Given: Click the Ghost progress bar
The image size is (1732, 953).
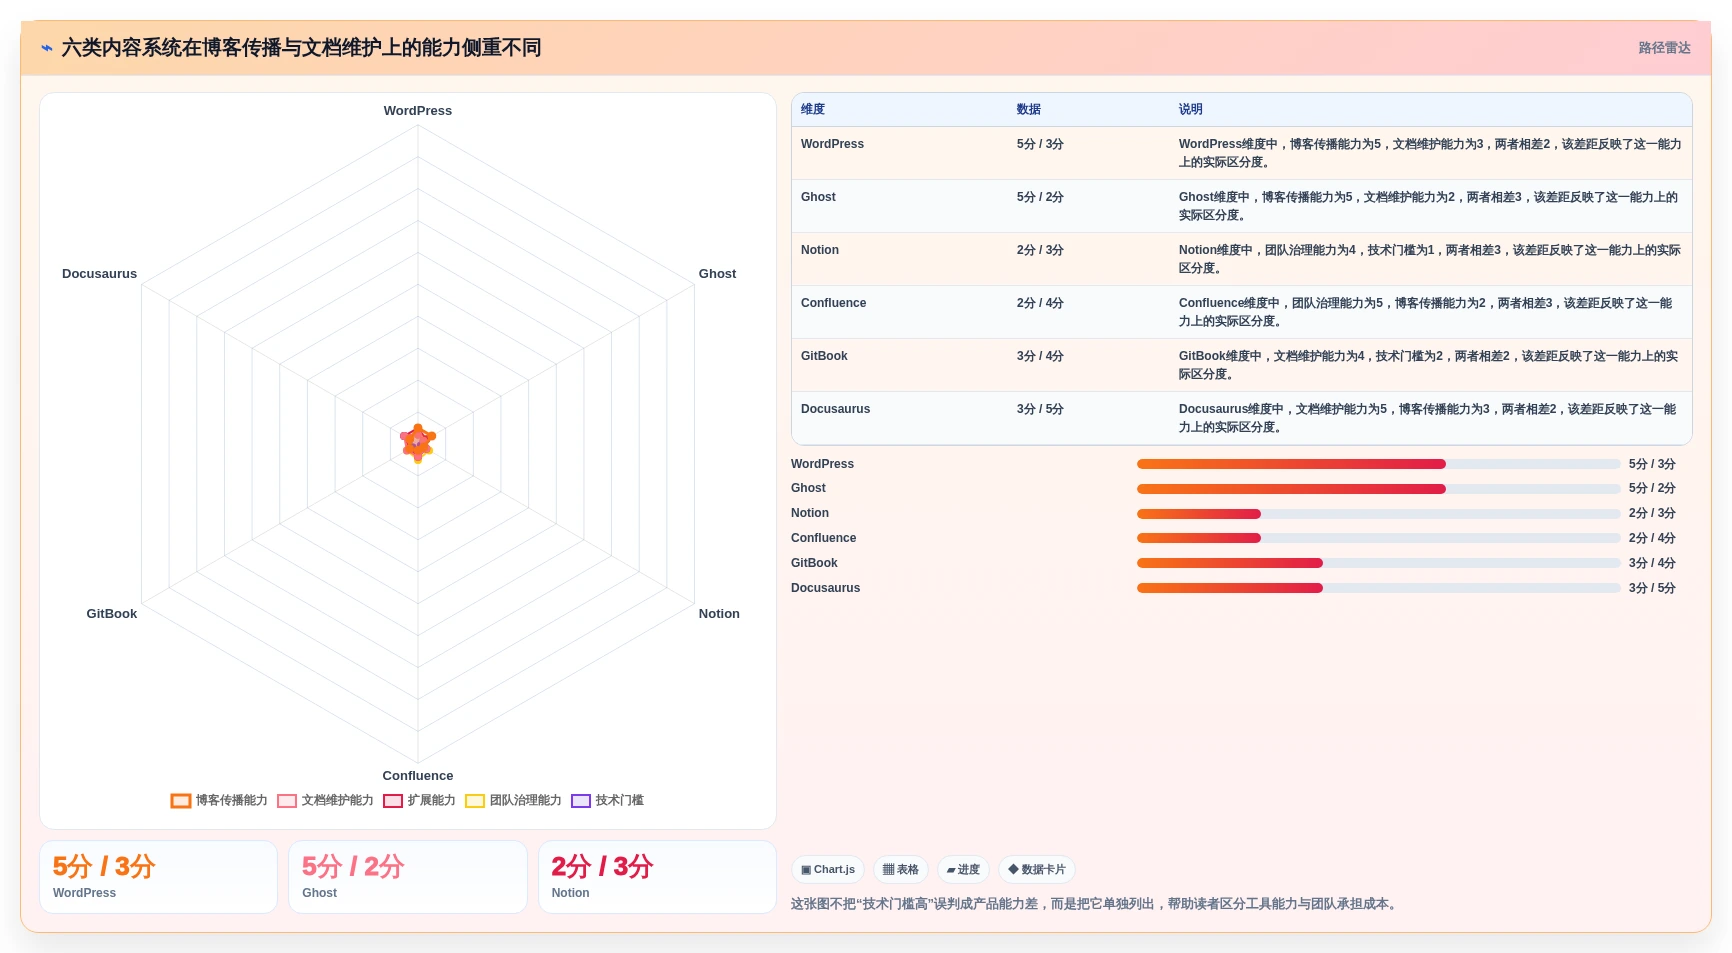Looking at the screenshot, I should pyautogui.click(x=1378, y=489).
